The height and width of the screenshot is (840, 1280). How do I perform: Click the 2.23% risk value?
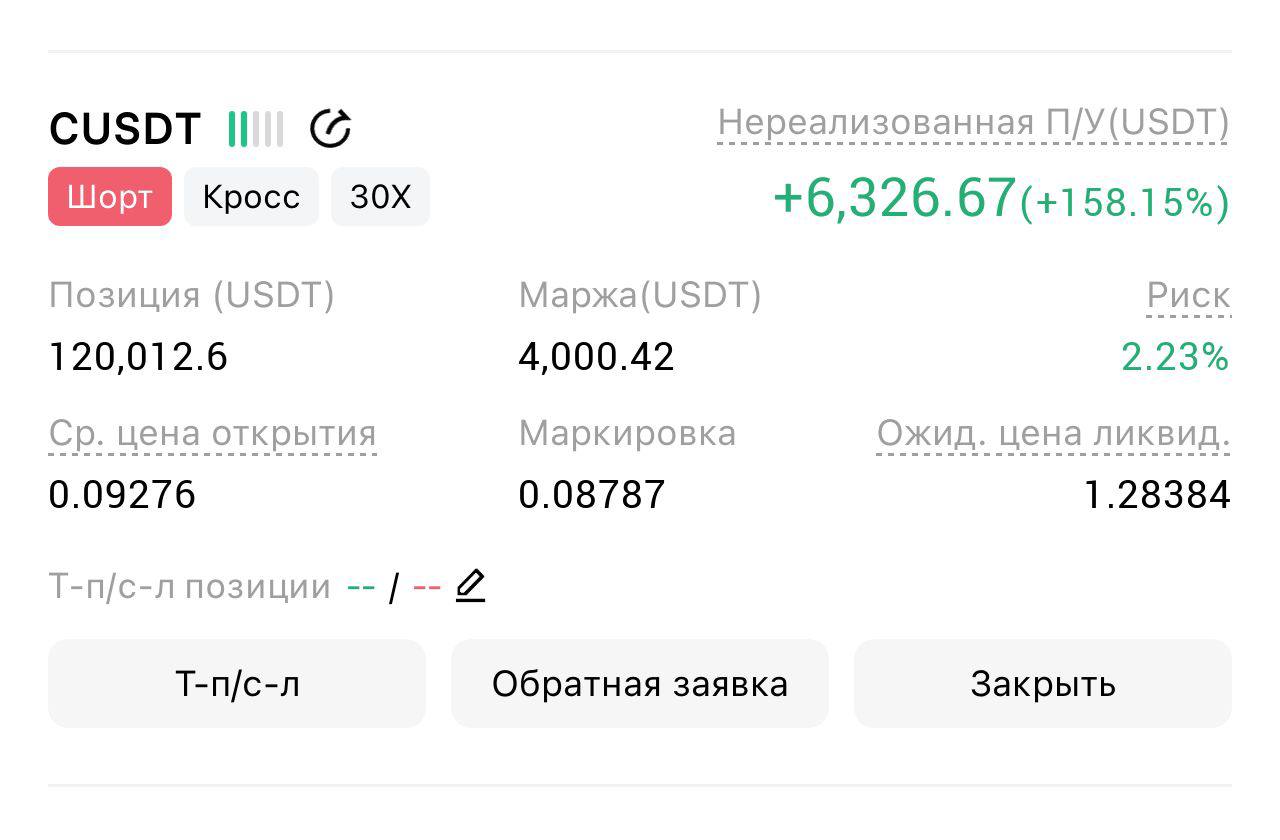pyautogui.click(x=1175, y=356)
